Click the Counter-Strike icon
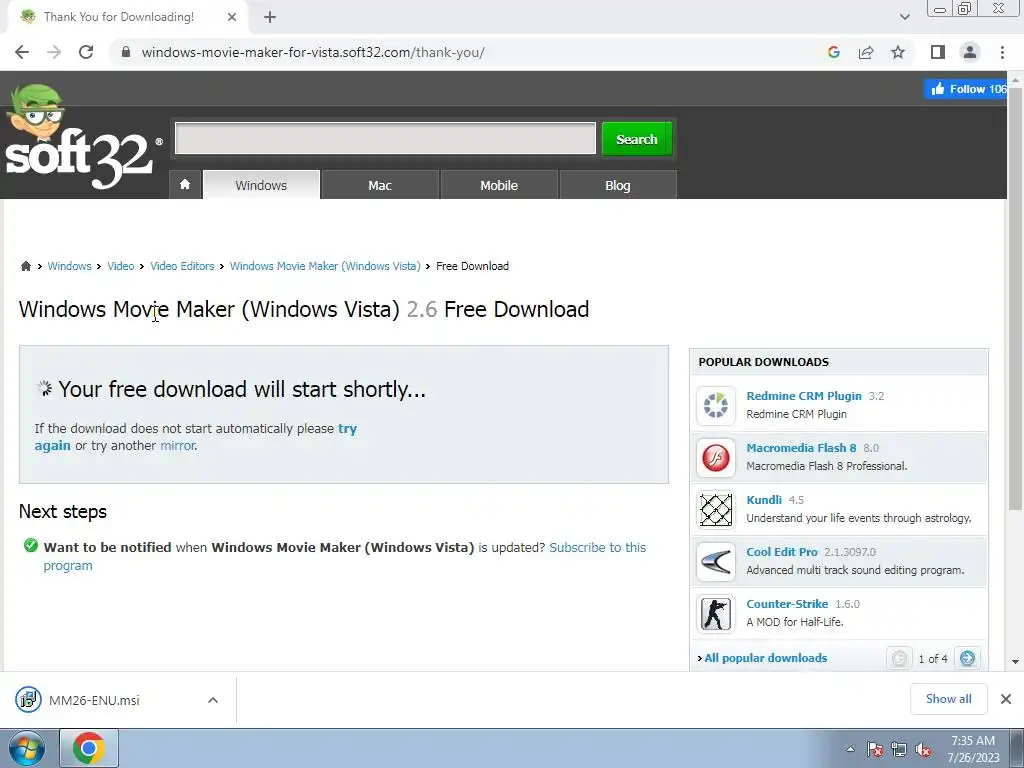Viewport: 1024px width, 768px height. [716, 613]
